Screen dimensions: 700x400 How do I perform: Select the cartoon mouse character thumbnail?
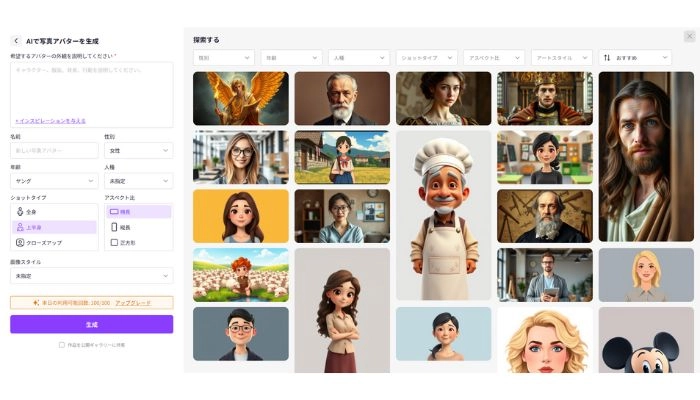[646, 340]
